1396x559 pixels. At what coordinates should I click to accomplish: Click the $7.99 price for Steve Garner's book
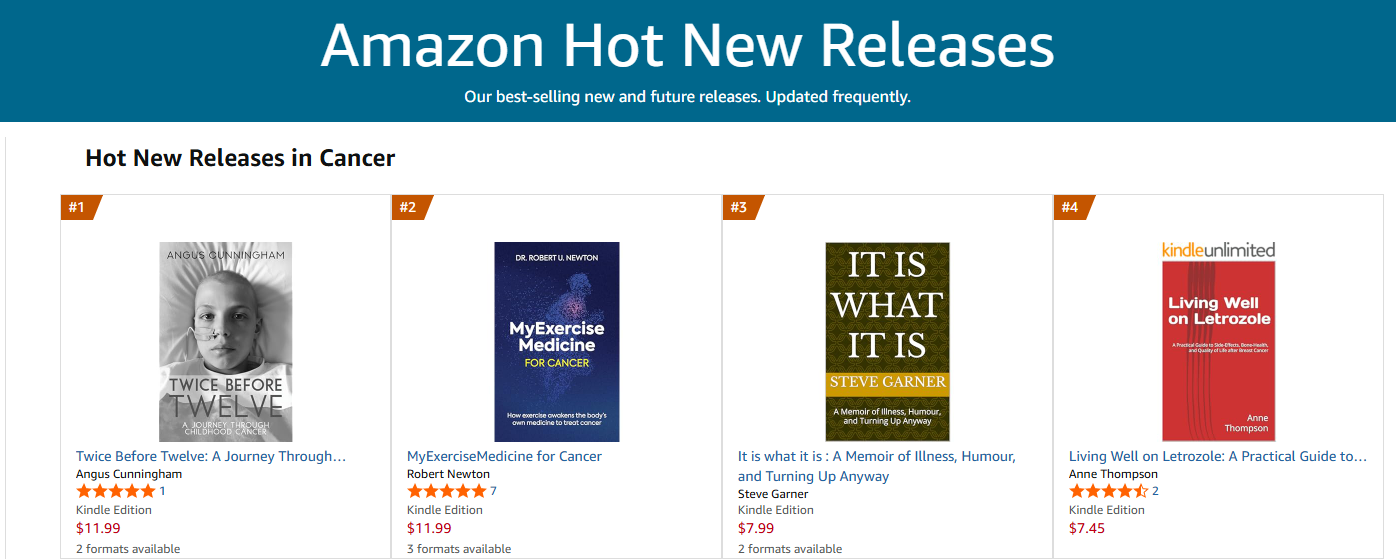click(756, 528)
